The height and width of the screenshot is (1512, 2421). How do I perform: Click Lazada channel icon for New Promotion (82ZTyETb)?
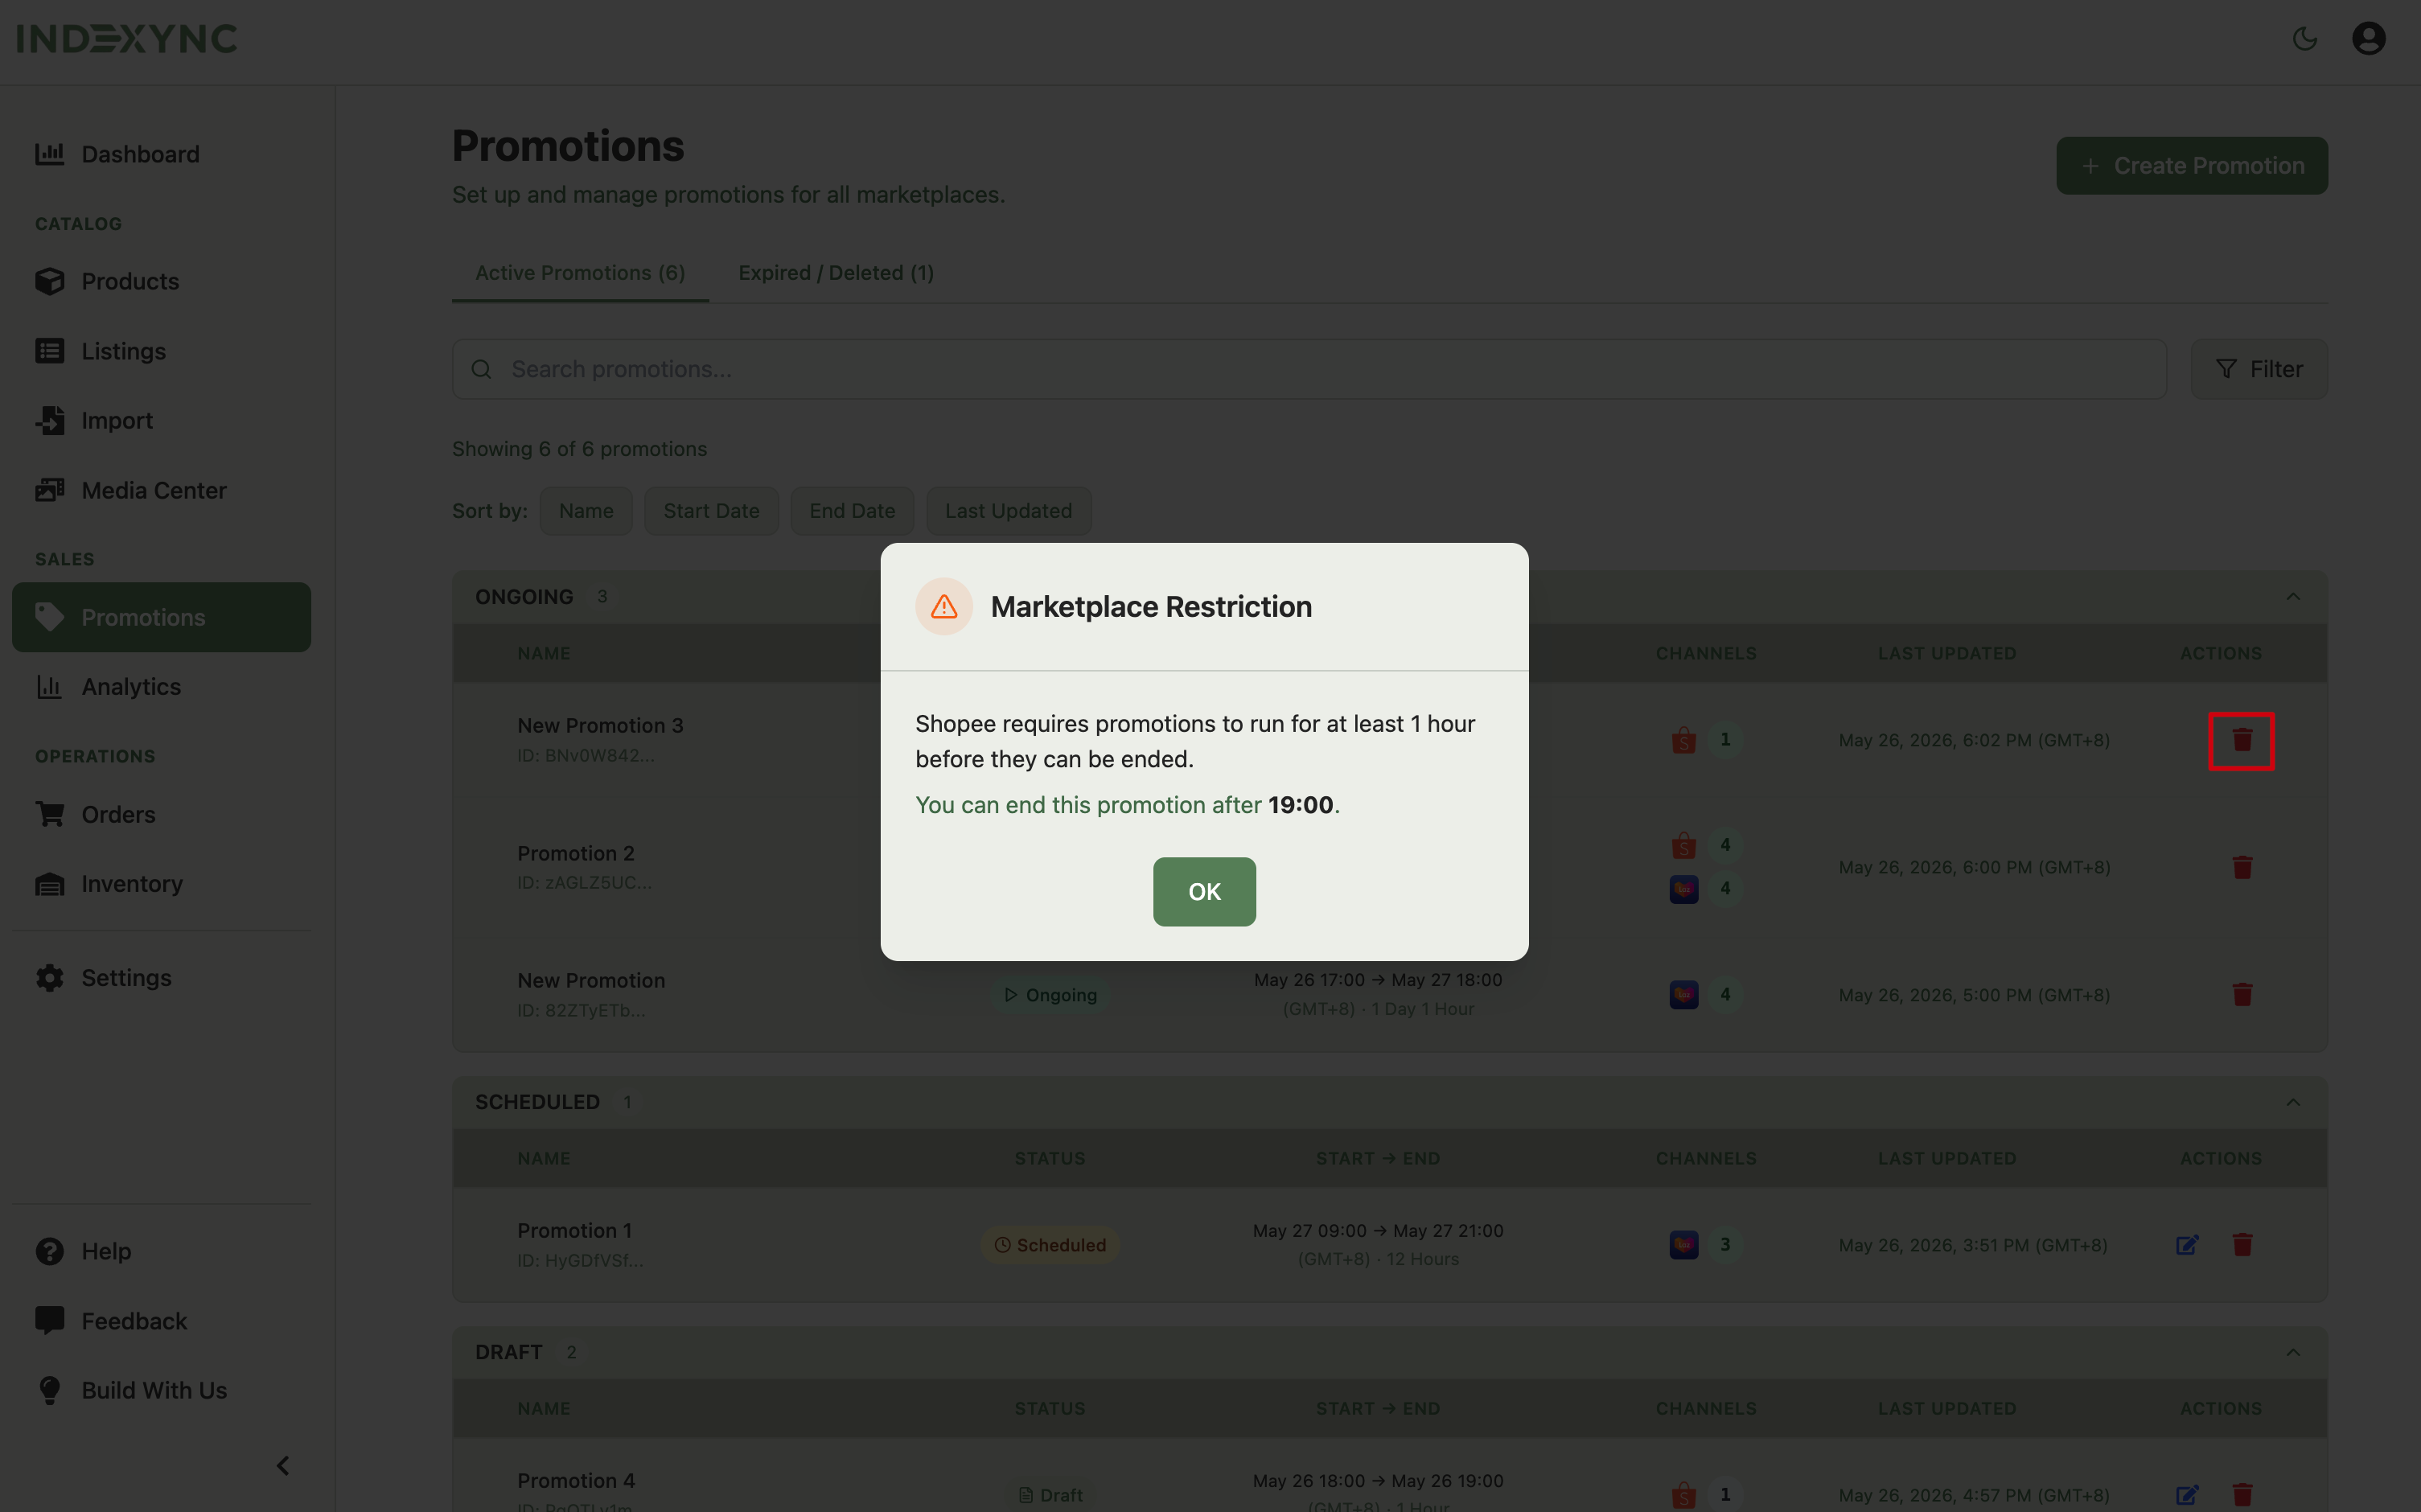pos(1684,994)
